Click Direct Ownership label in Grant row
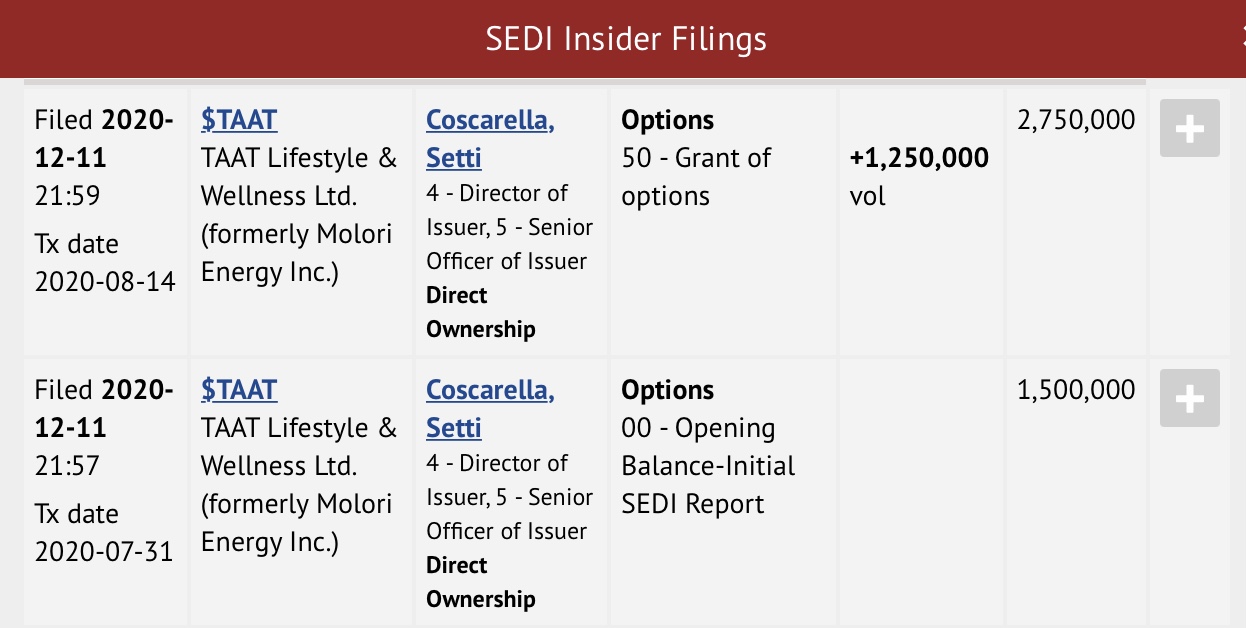The width and height of the screenshot is (1246, 628). (x=480, y=312)
